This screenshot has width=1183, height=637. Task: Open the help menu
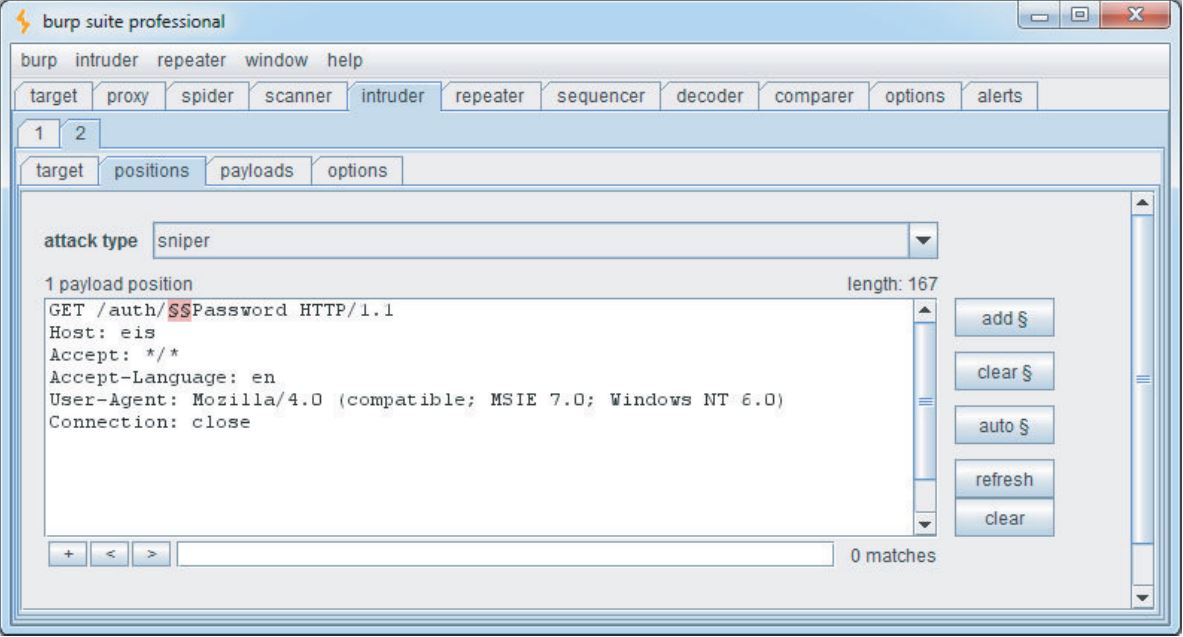point(345,60)
